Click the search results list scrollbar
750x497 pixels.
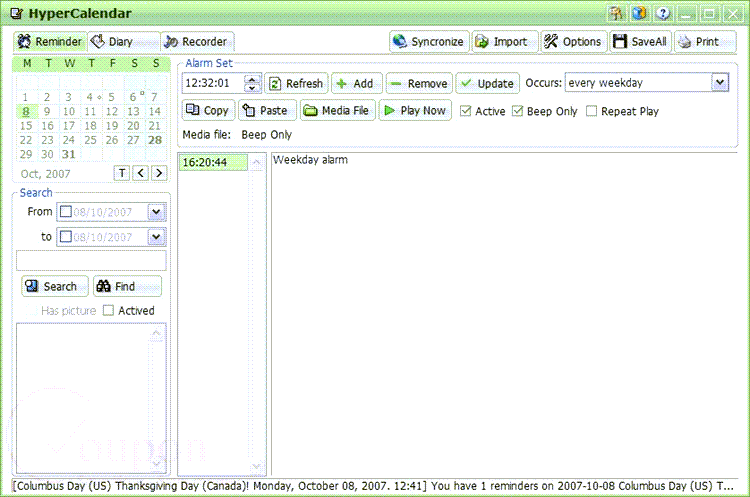click(x=156, y=398)
